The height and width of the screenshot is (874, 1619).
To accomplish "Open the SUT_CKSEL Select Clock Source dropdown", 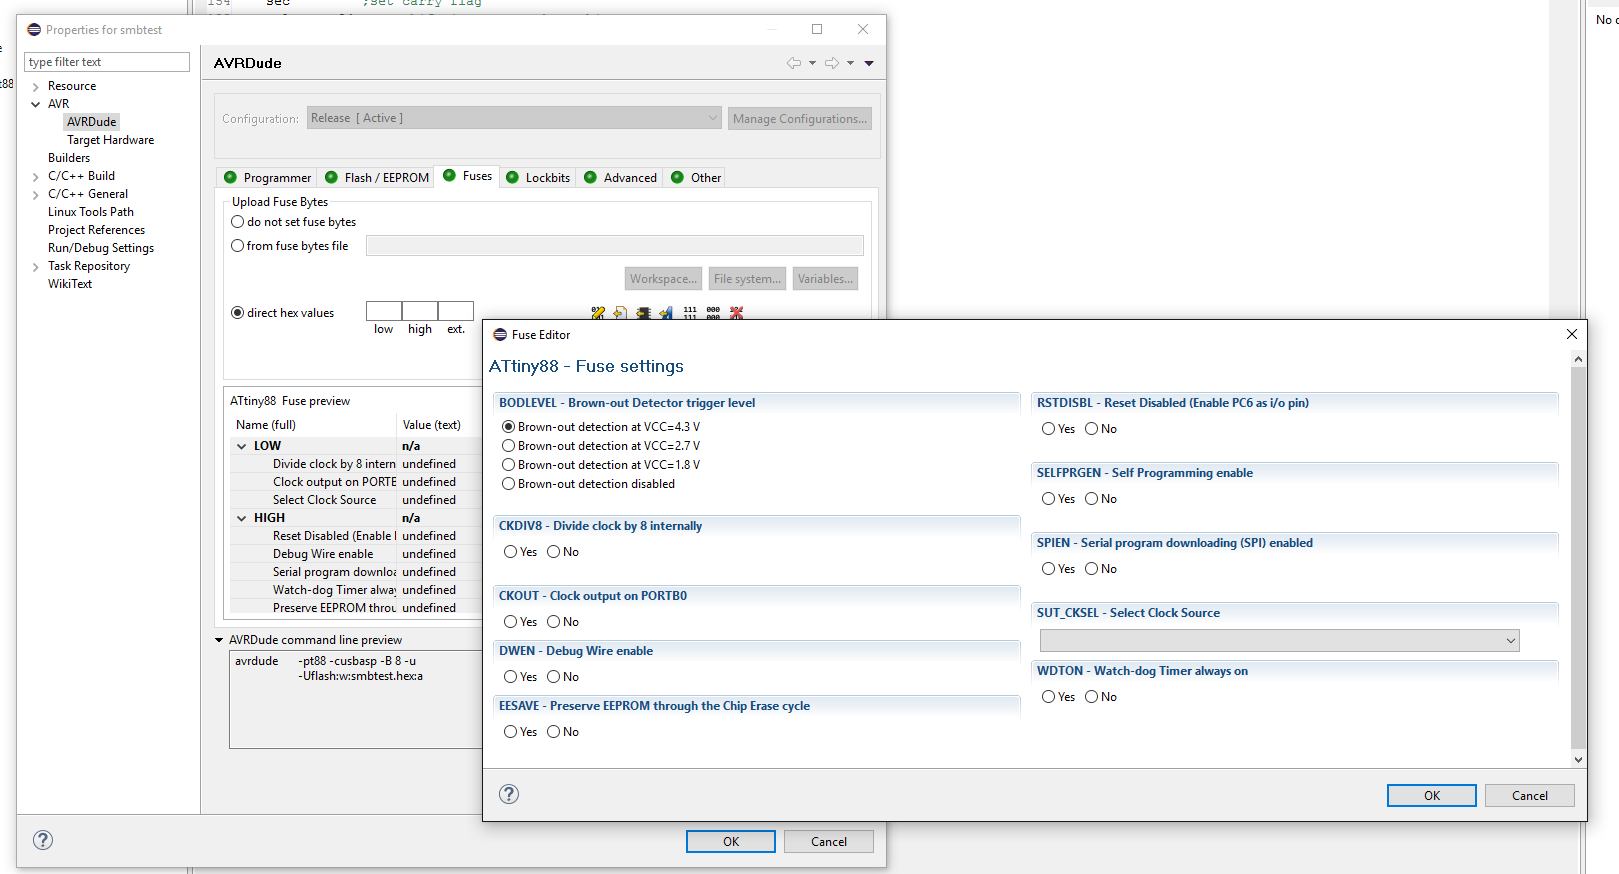I will [1279, 640].
